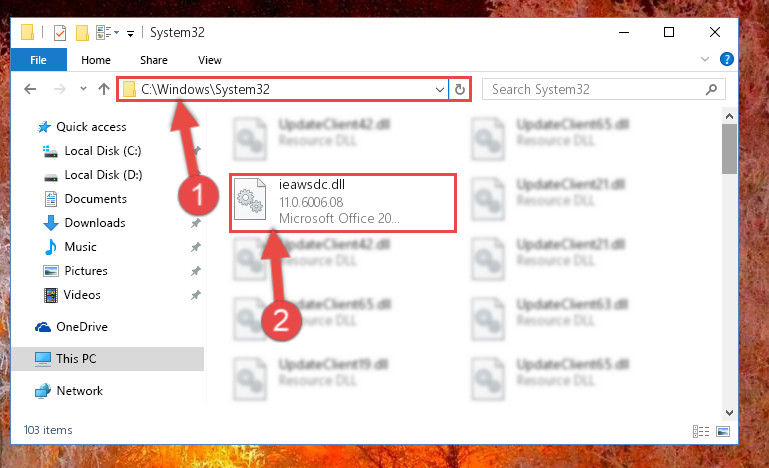Select Downloads in the navigation pane

coord(95,223)
